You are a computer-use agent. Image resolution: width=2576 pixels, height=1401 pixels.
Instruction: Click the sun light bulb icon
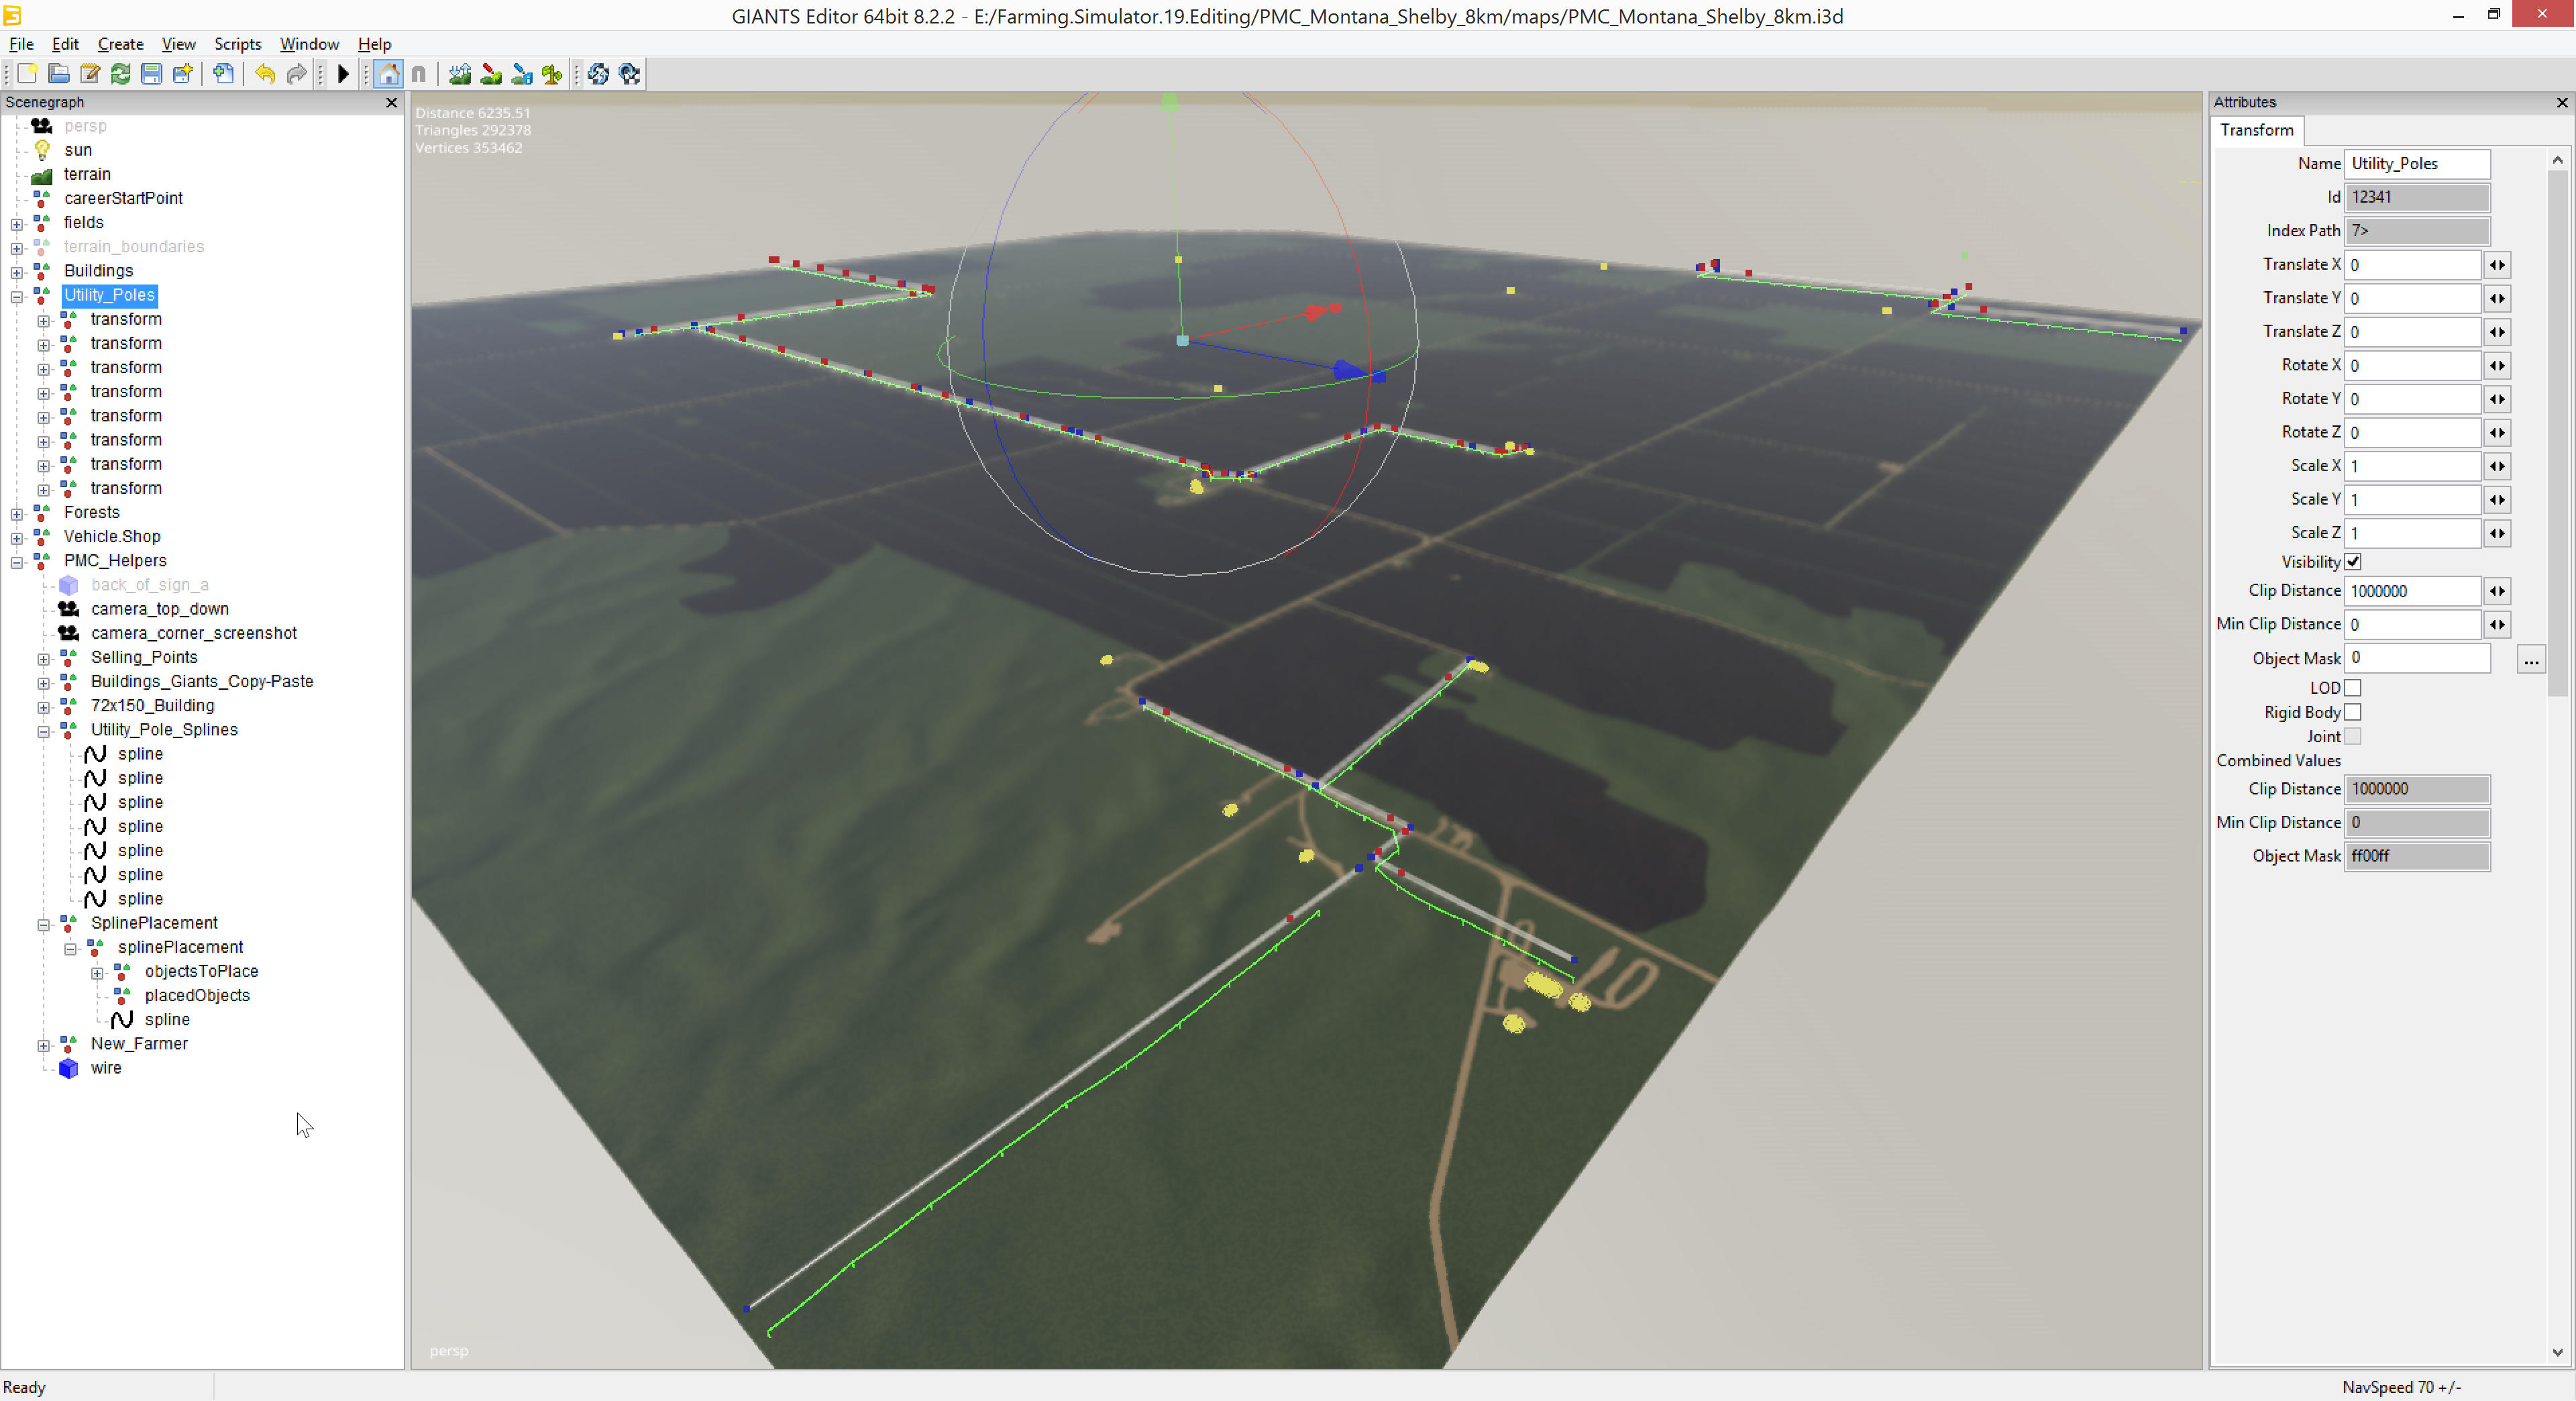point(42,150)
